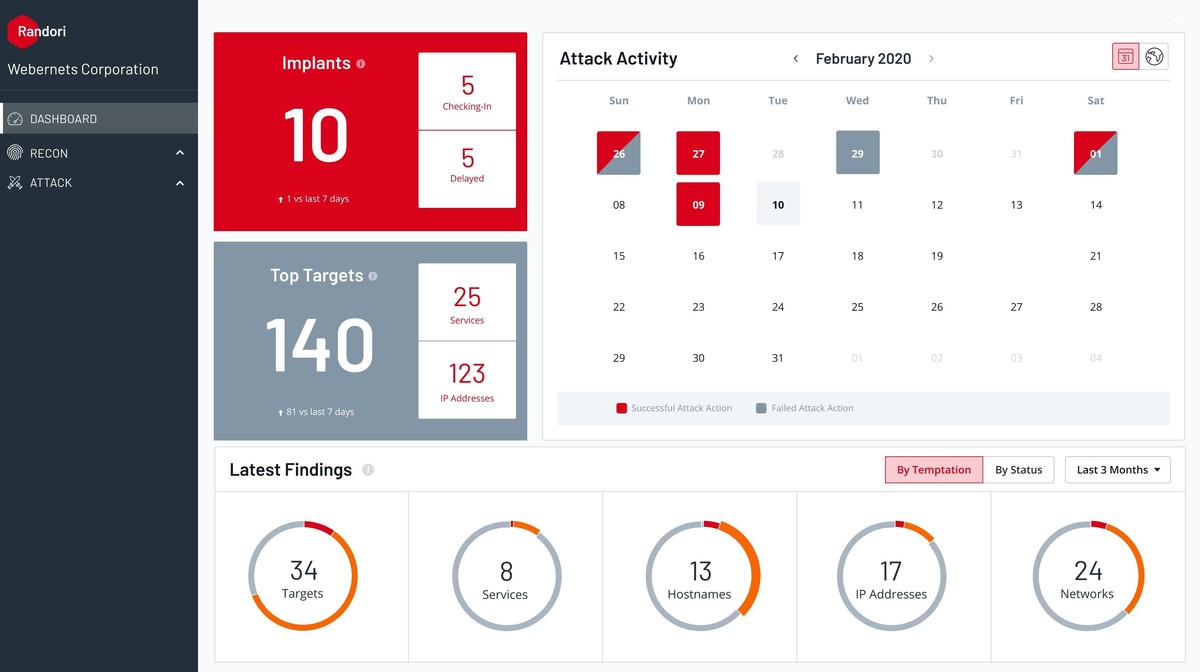
Task: Click the red Successful Attack Action swatch
Action: [x=622, y=408]
